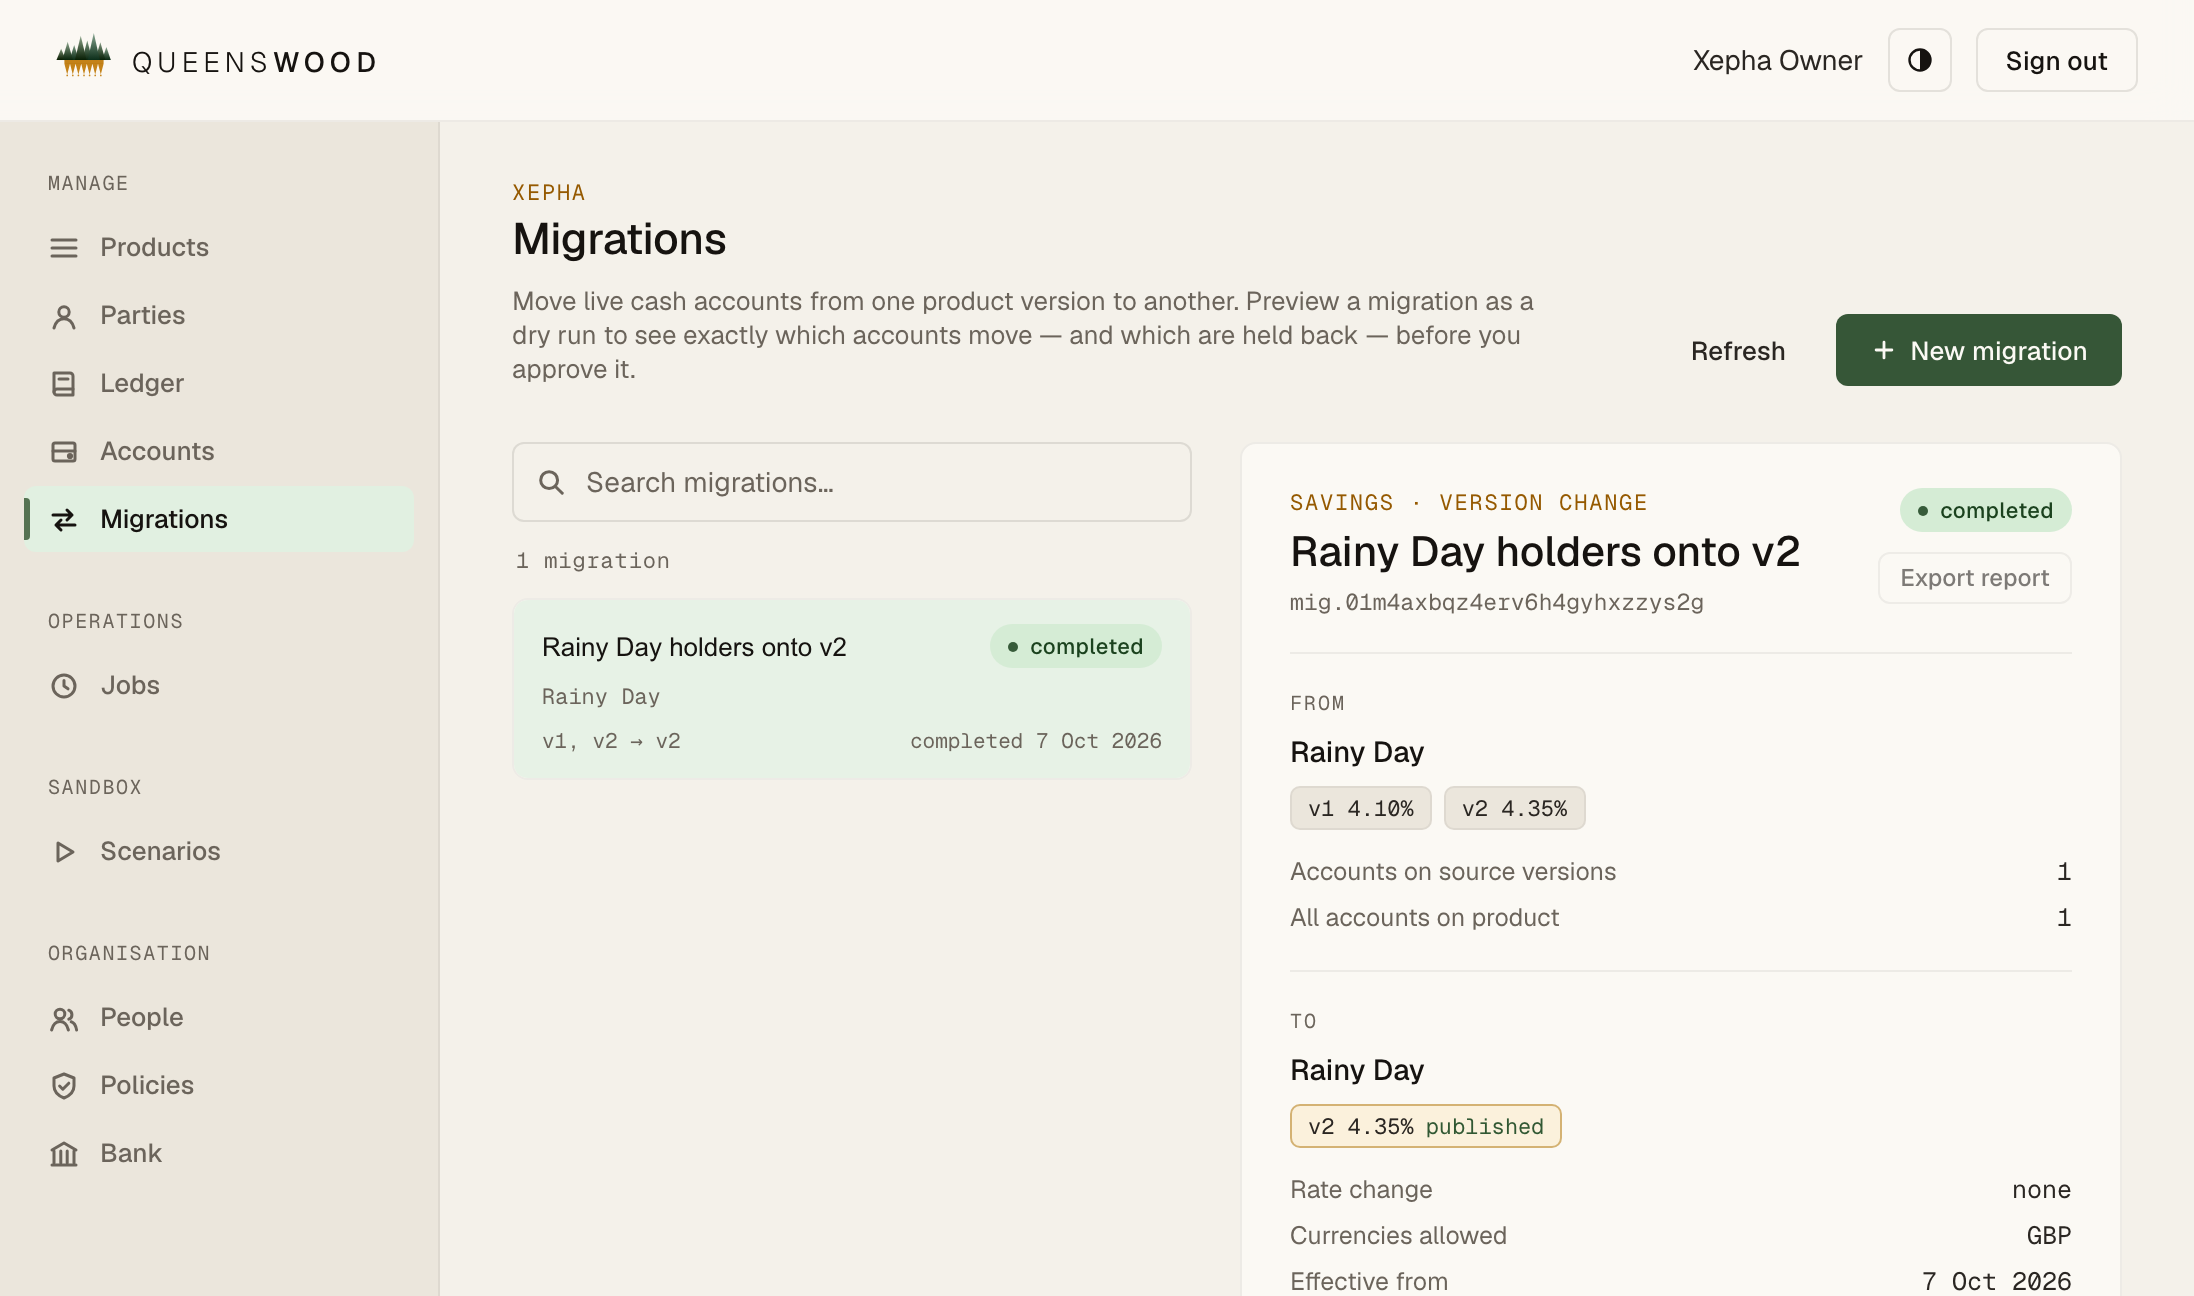Click the Products list icon in sidebar
Viewport: 2194px width, 1296px height.
tap(64, 247)
